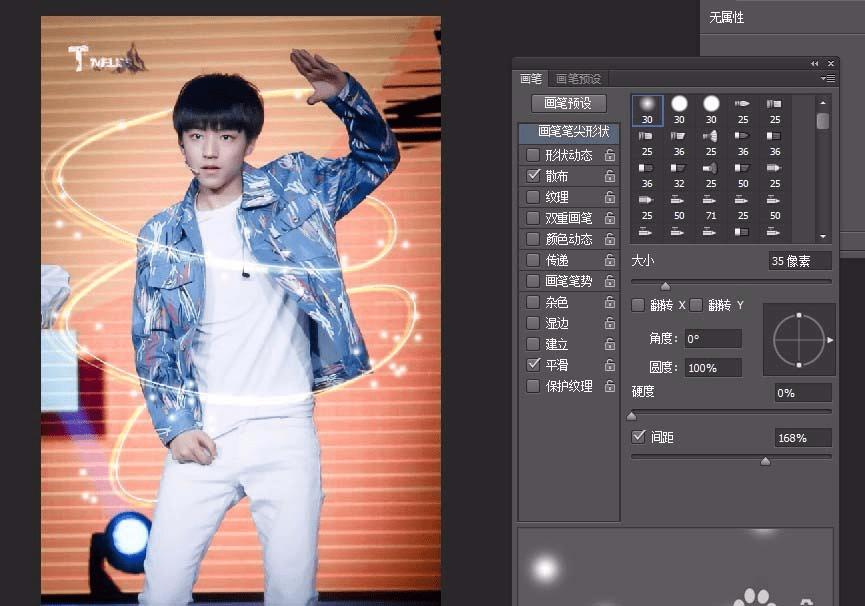Click the brush list scroll-up arrow

pos(823,103)
